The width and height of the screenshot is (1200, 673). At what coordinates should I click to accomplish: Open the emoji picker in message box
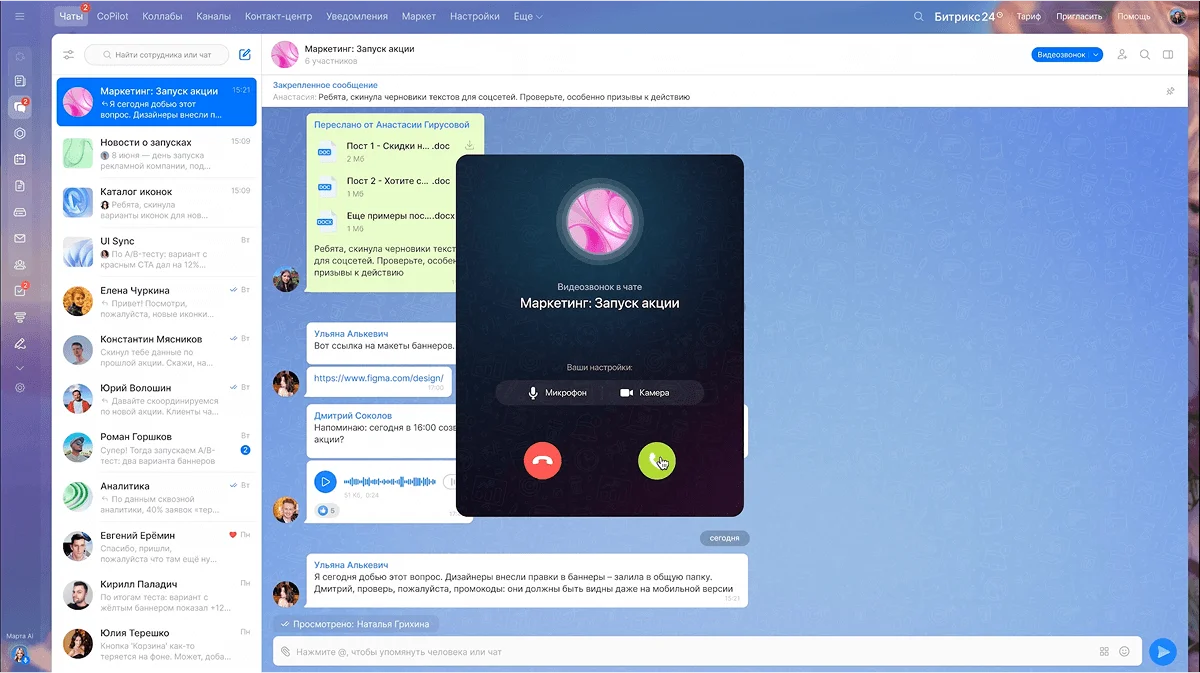pyautogui.click(x=1124, y=651)
